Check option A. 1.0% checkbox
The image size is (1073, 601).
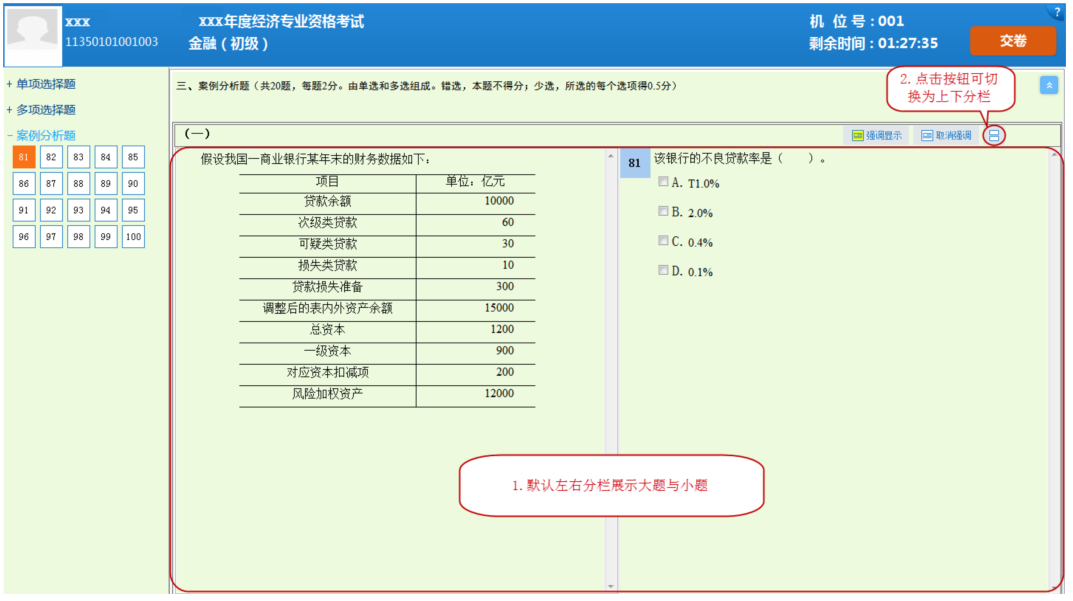[663, 182]
